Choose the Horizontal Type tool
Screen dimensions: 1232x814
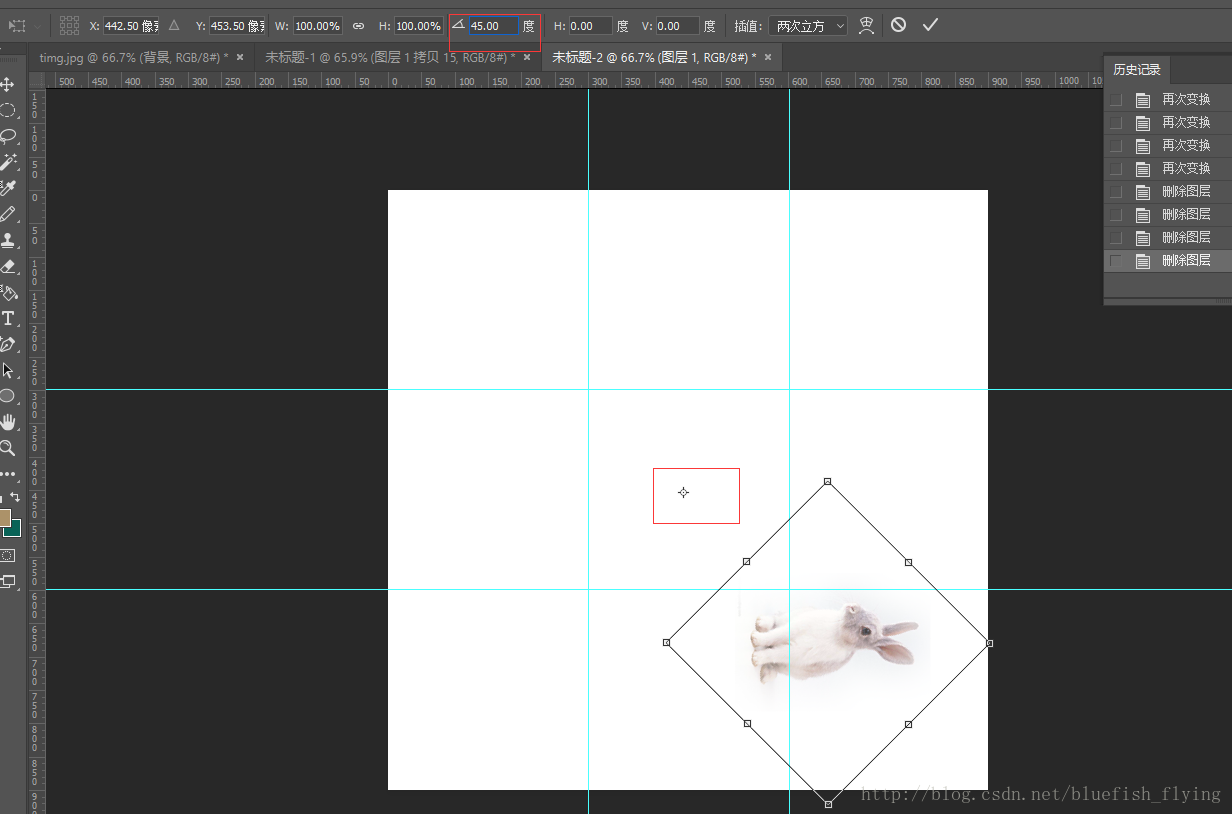click(8, 318)
